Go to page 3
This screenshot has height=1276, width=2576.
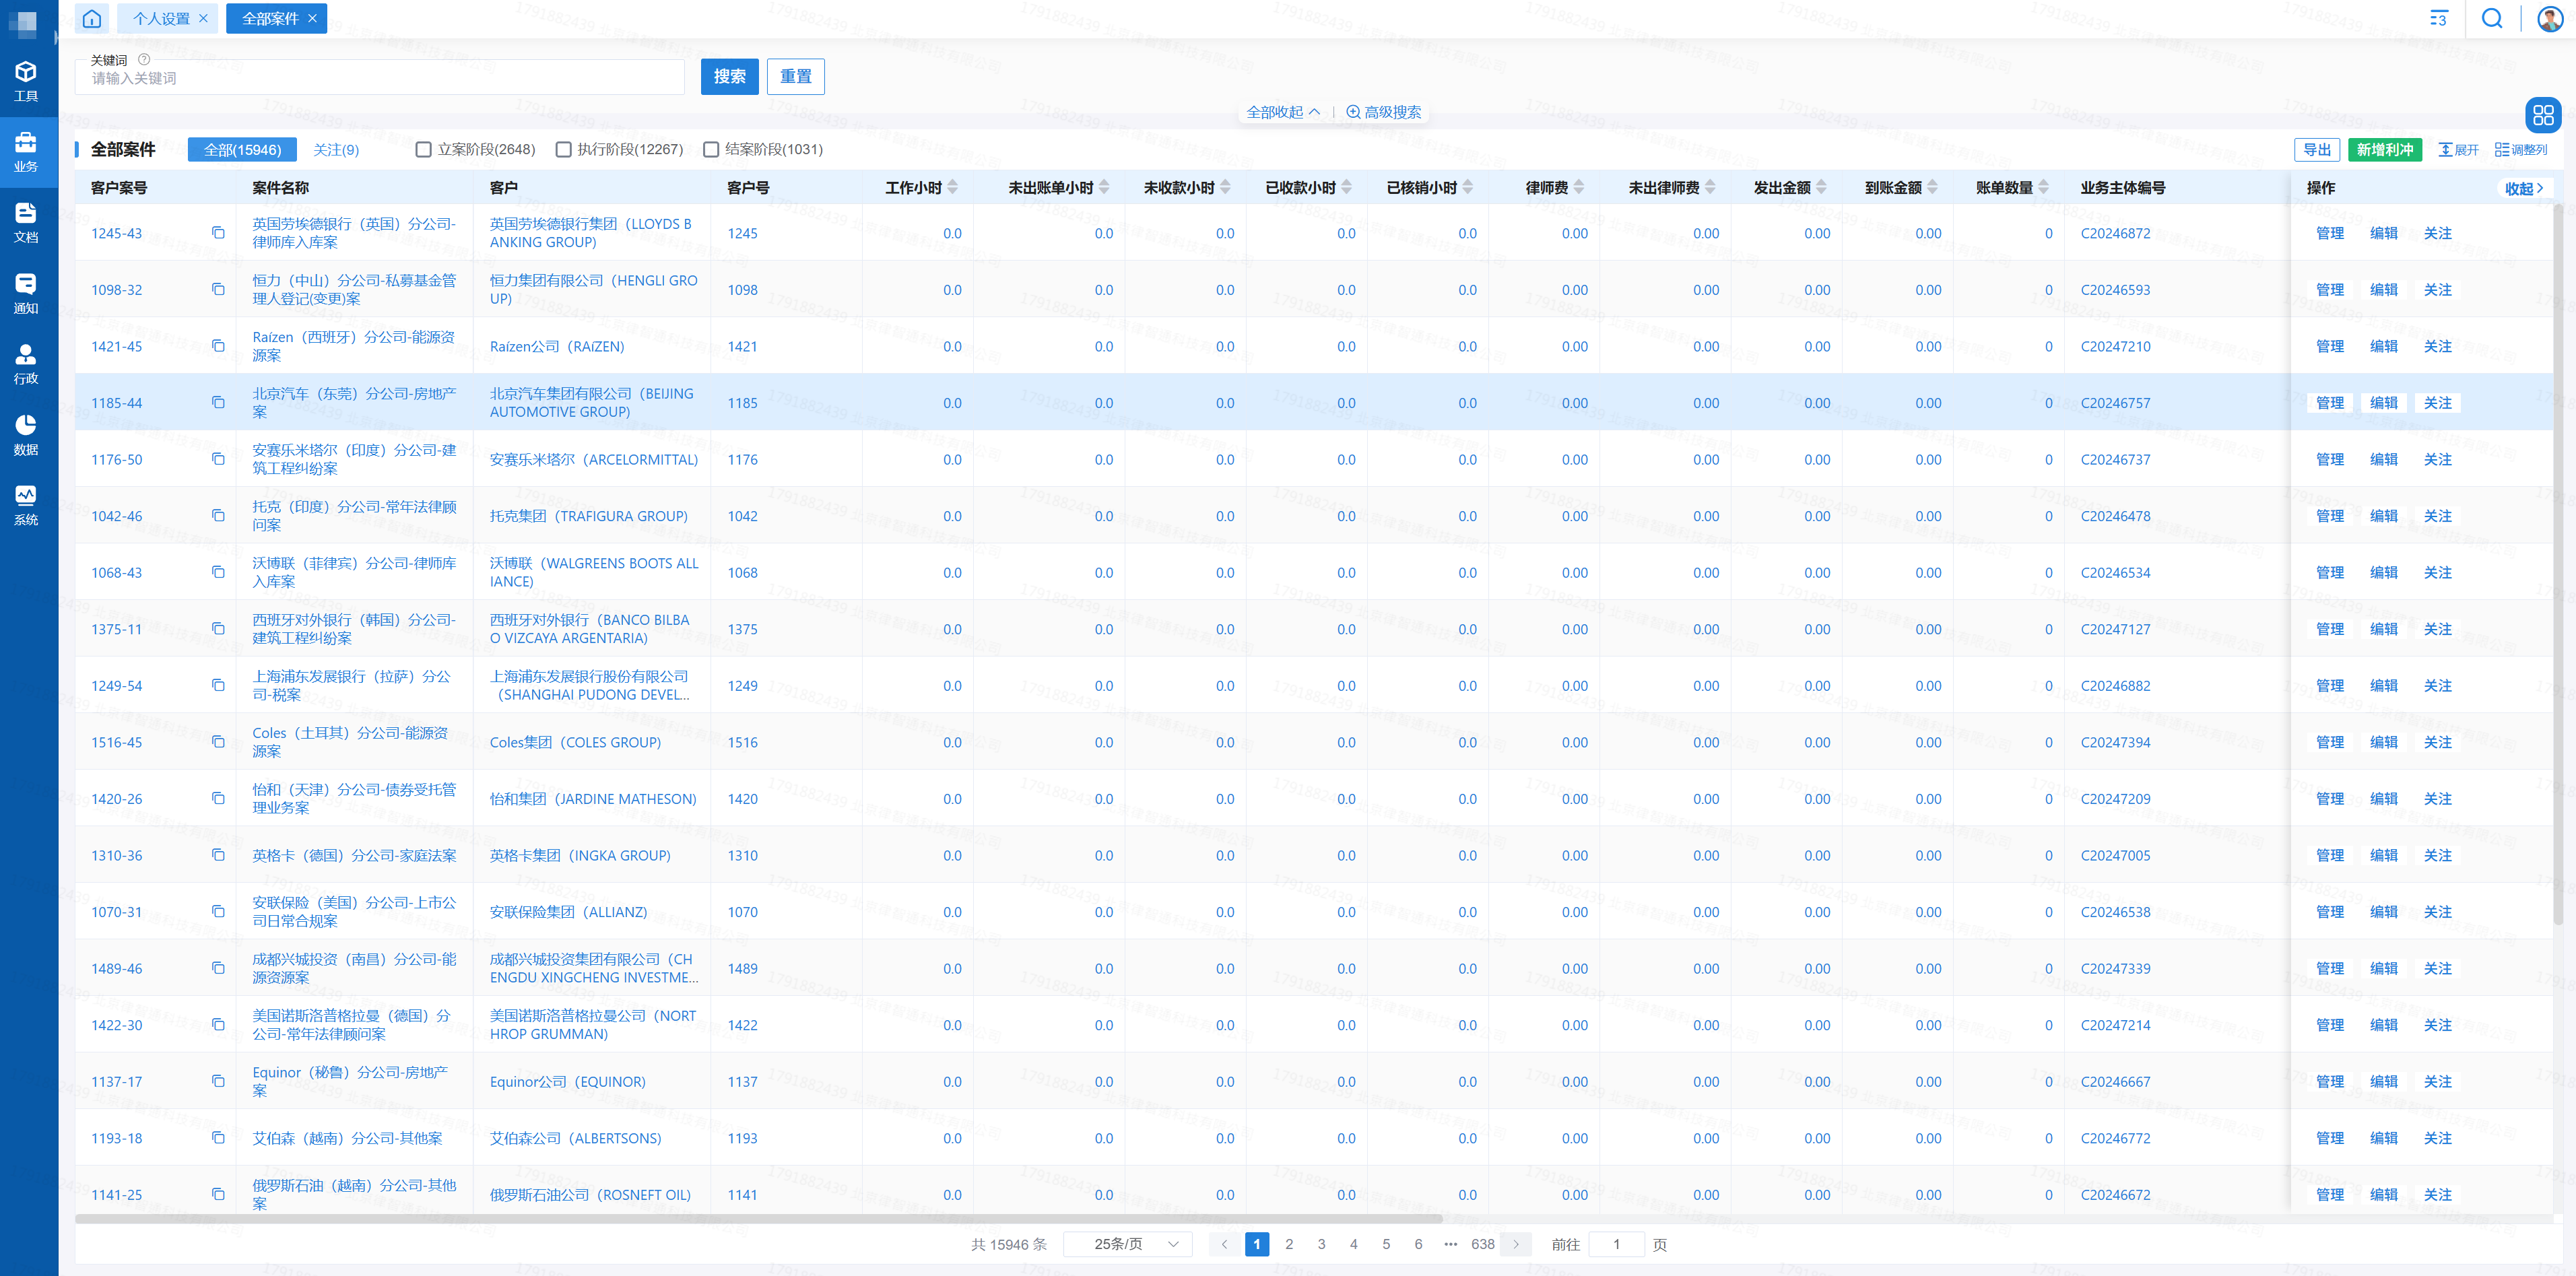click(x=1321, y=1244)
